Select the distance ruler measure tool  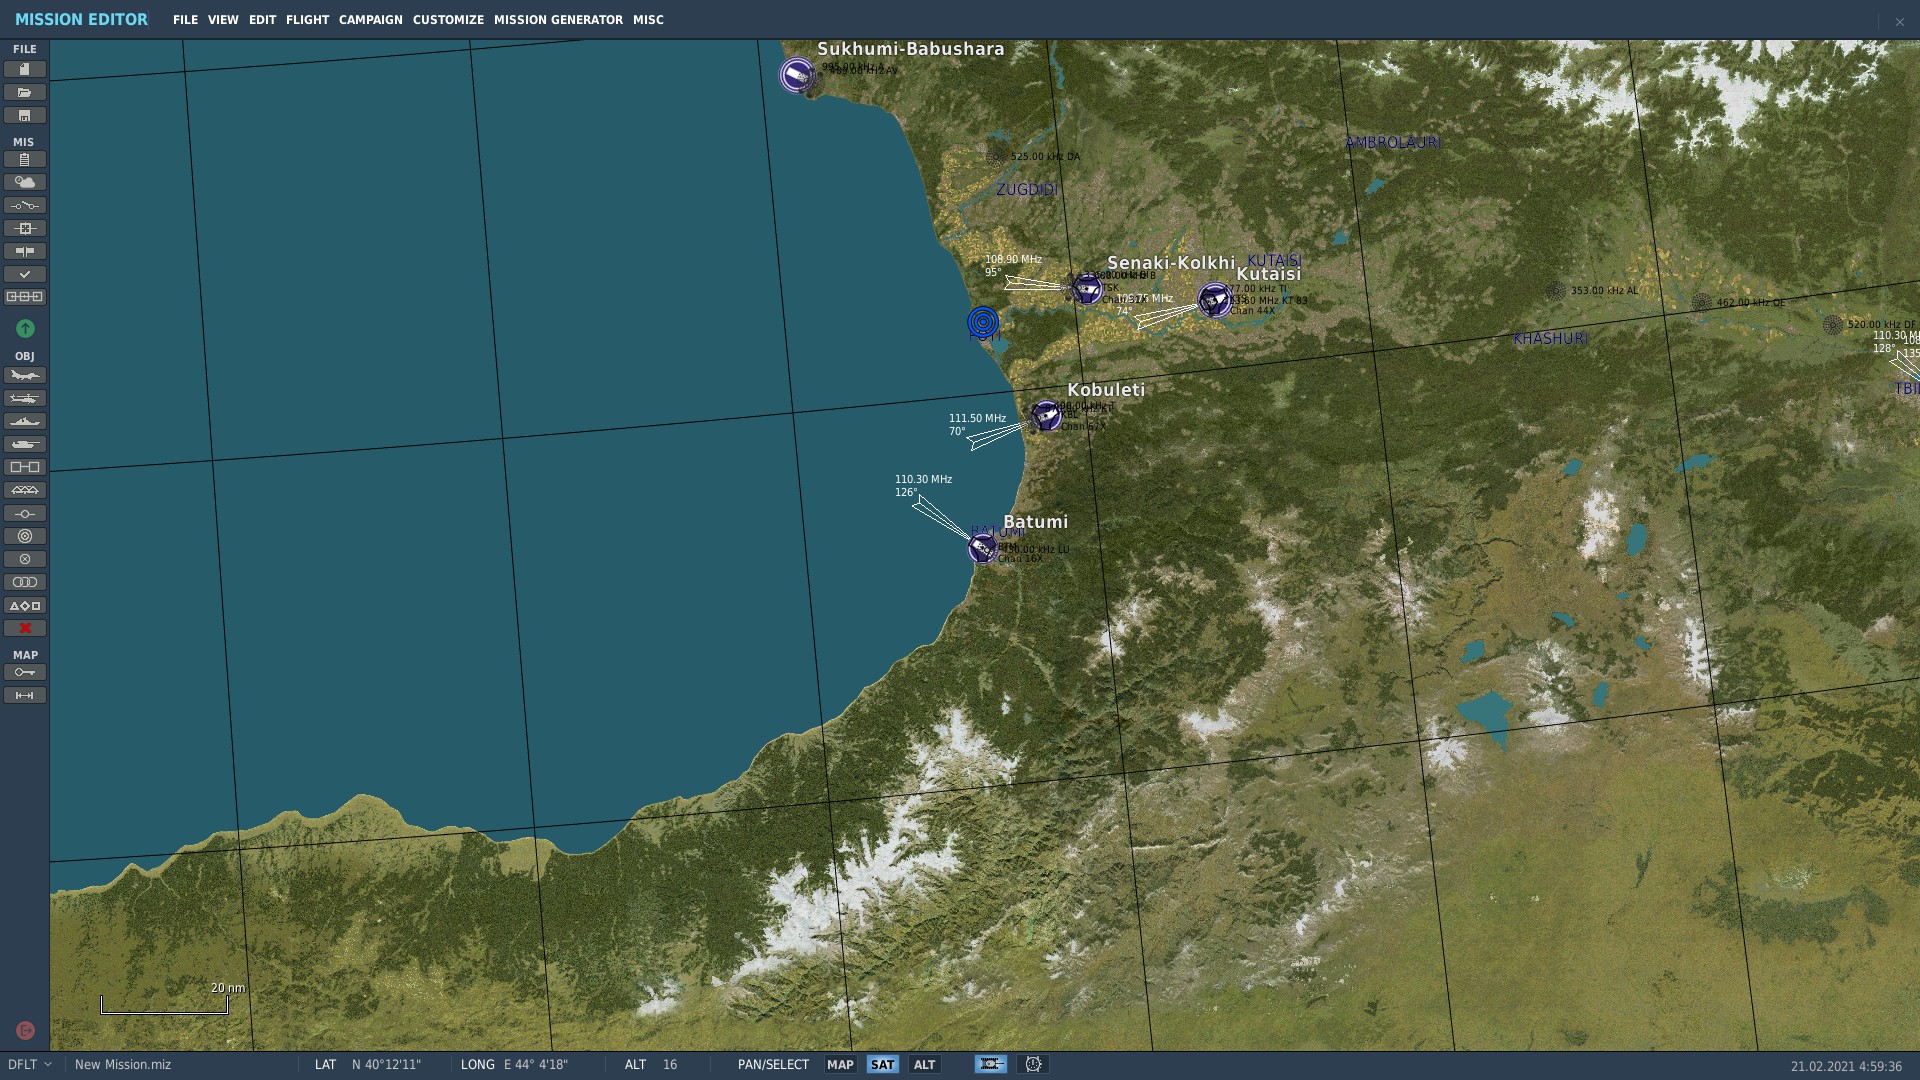tap(25, 695)
